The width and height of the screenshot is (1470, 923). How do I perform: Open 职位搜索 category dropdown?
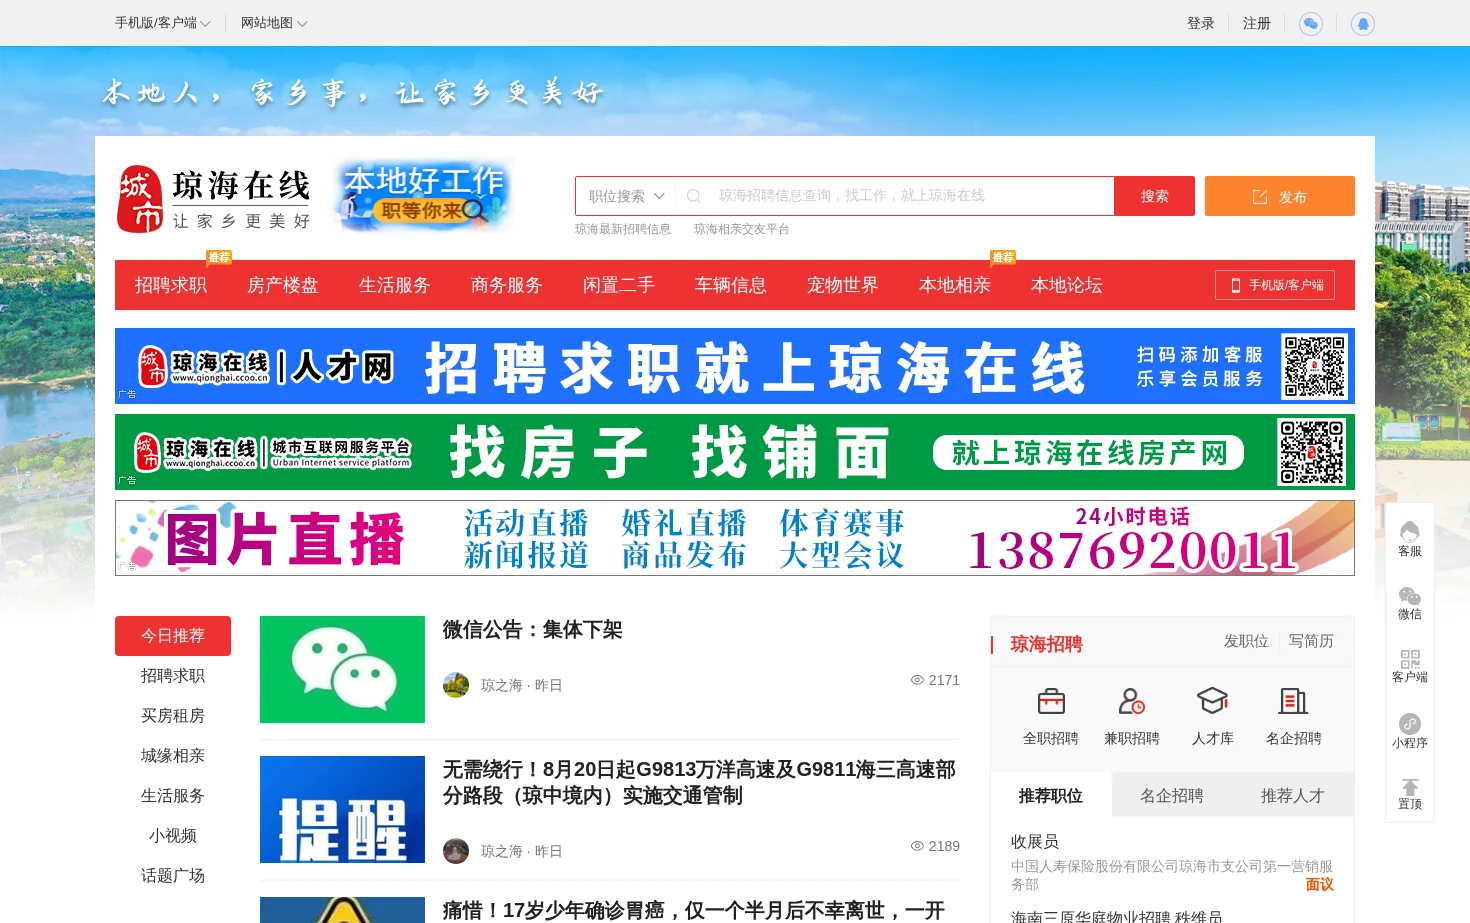click(x=626, y=196)
